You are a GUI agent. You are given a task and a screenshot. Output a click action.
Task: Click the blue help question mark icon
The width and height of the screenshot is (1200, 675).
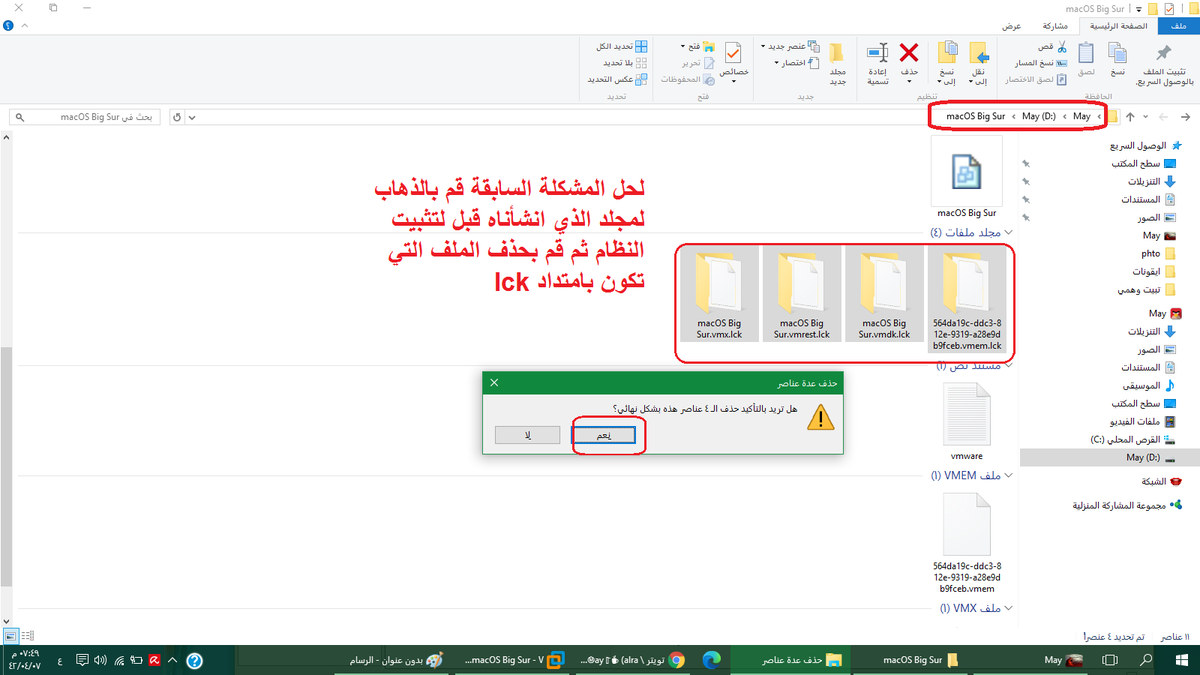pyautogui.click(x=8, y=27)
